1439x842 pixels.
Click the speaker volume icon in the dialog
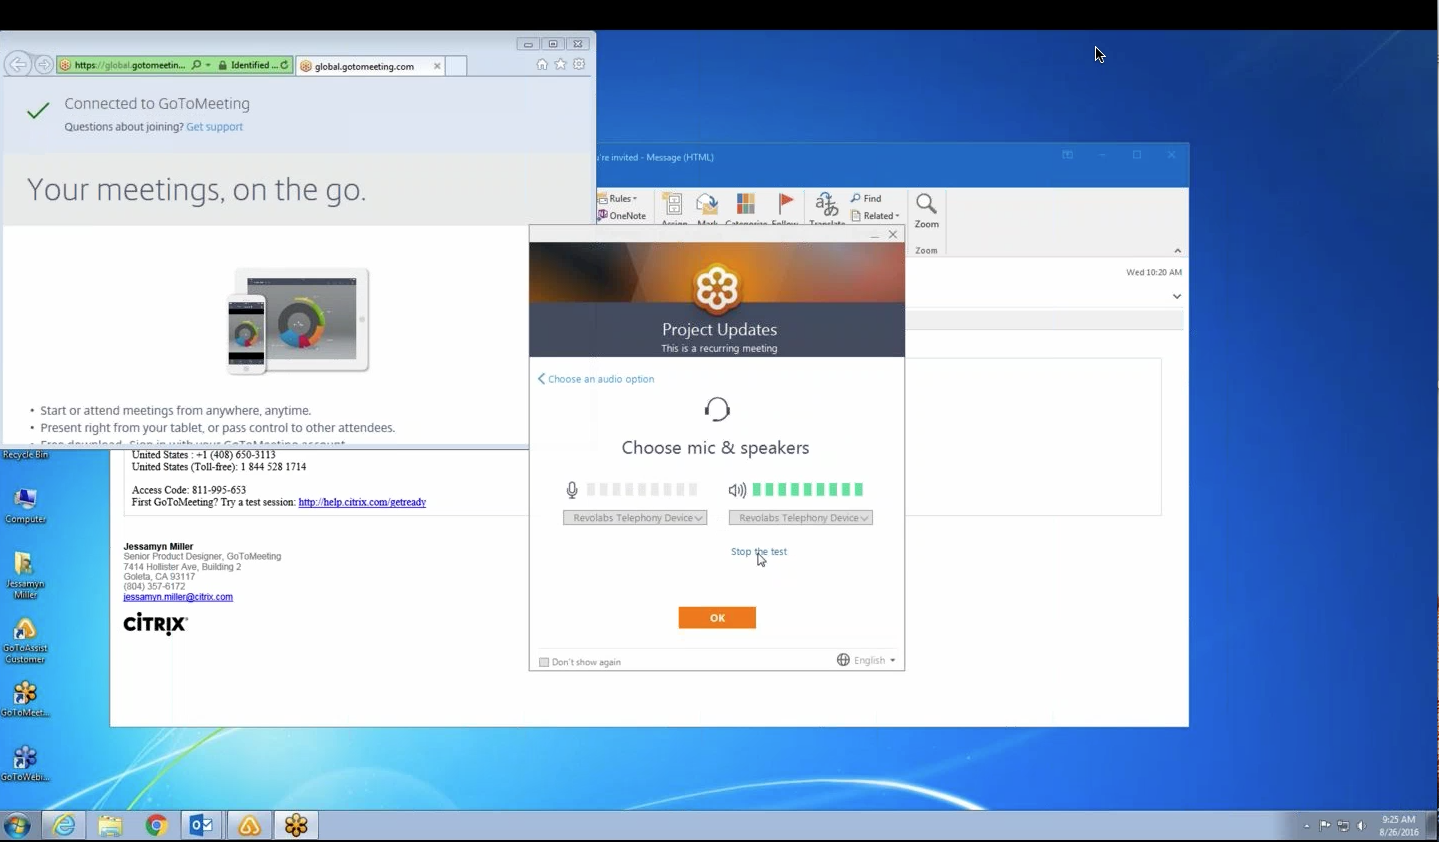736,490
